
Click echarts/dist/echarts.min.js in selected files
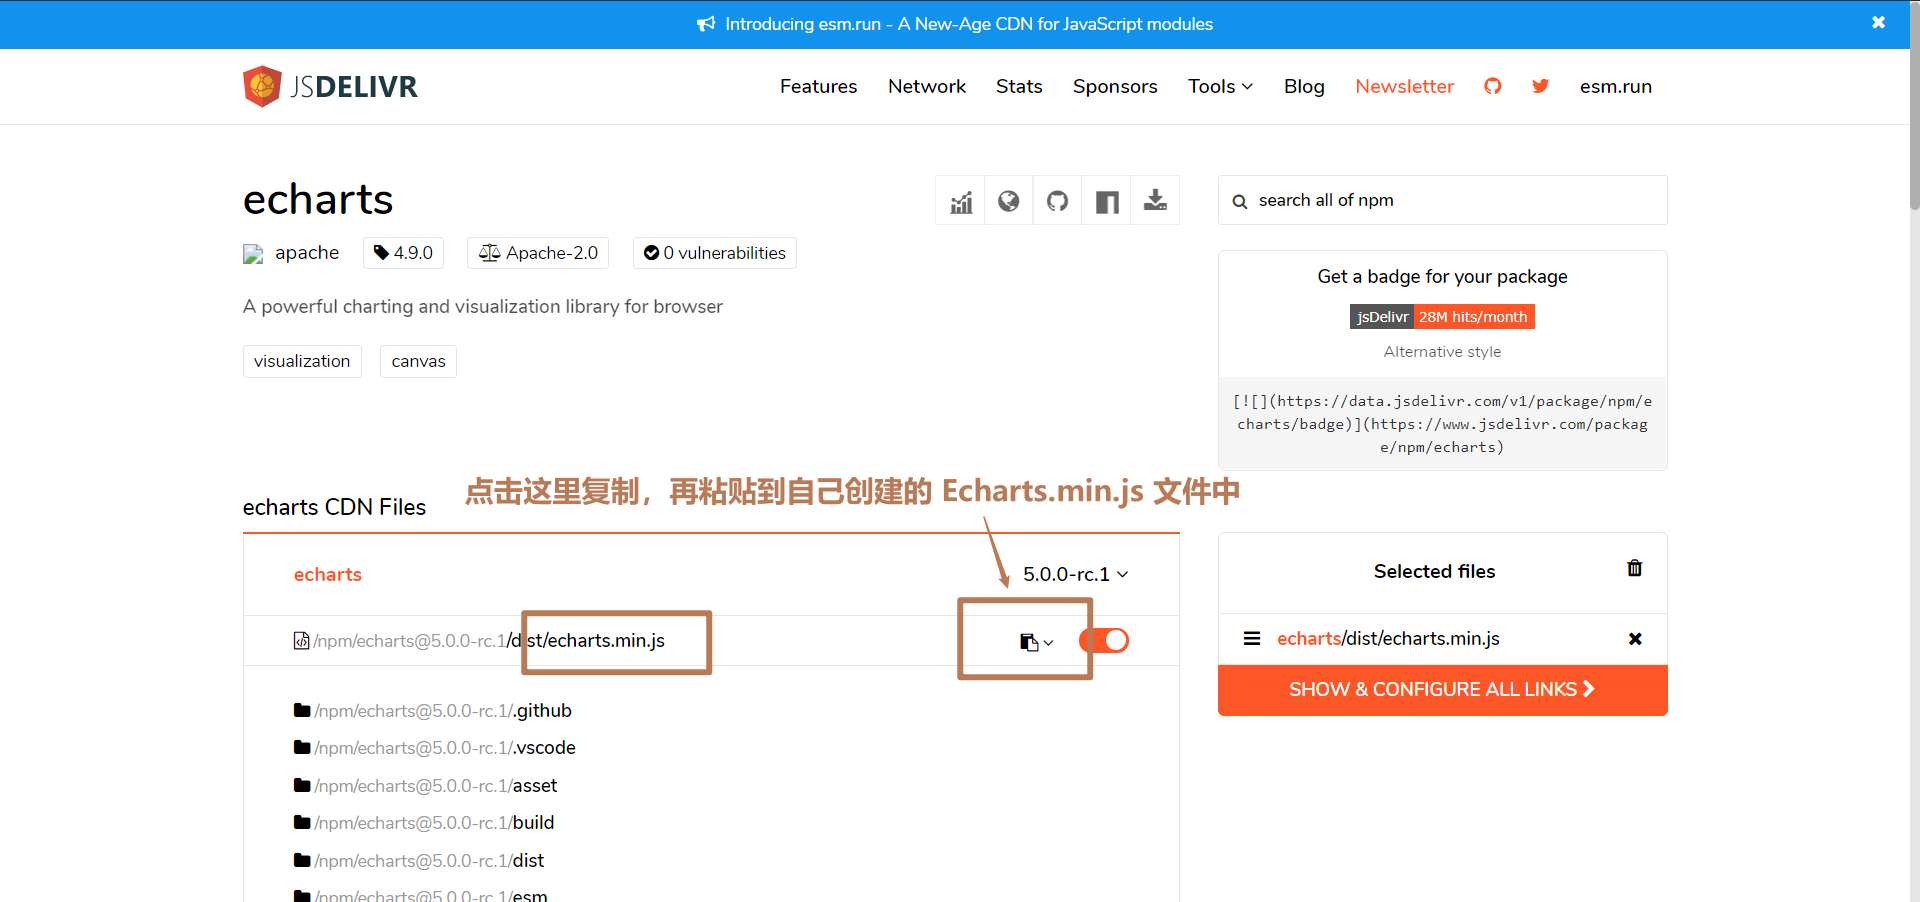1388,638
